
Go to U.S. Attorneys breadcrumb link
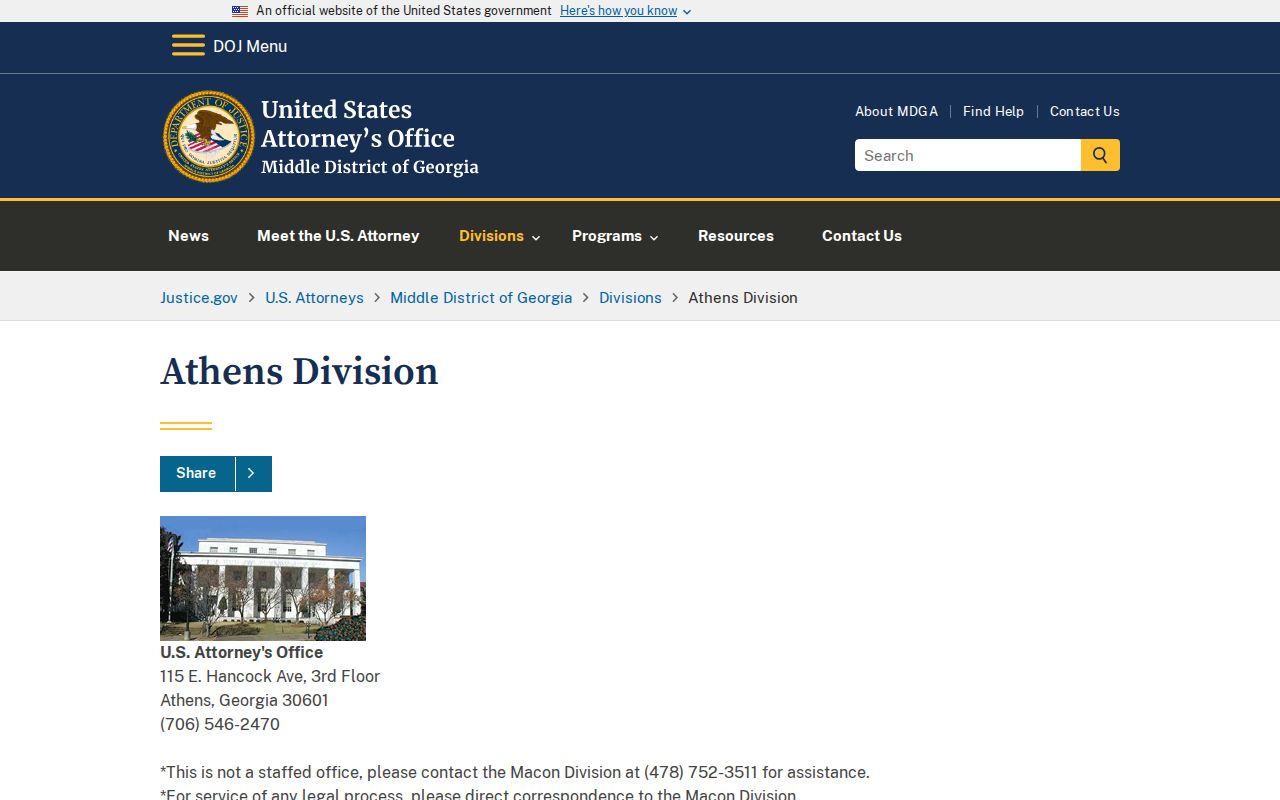pyautogui.click(x=314, y=297)
